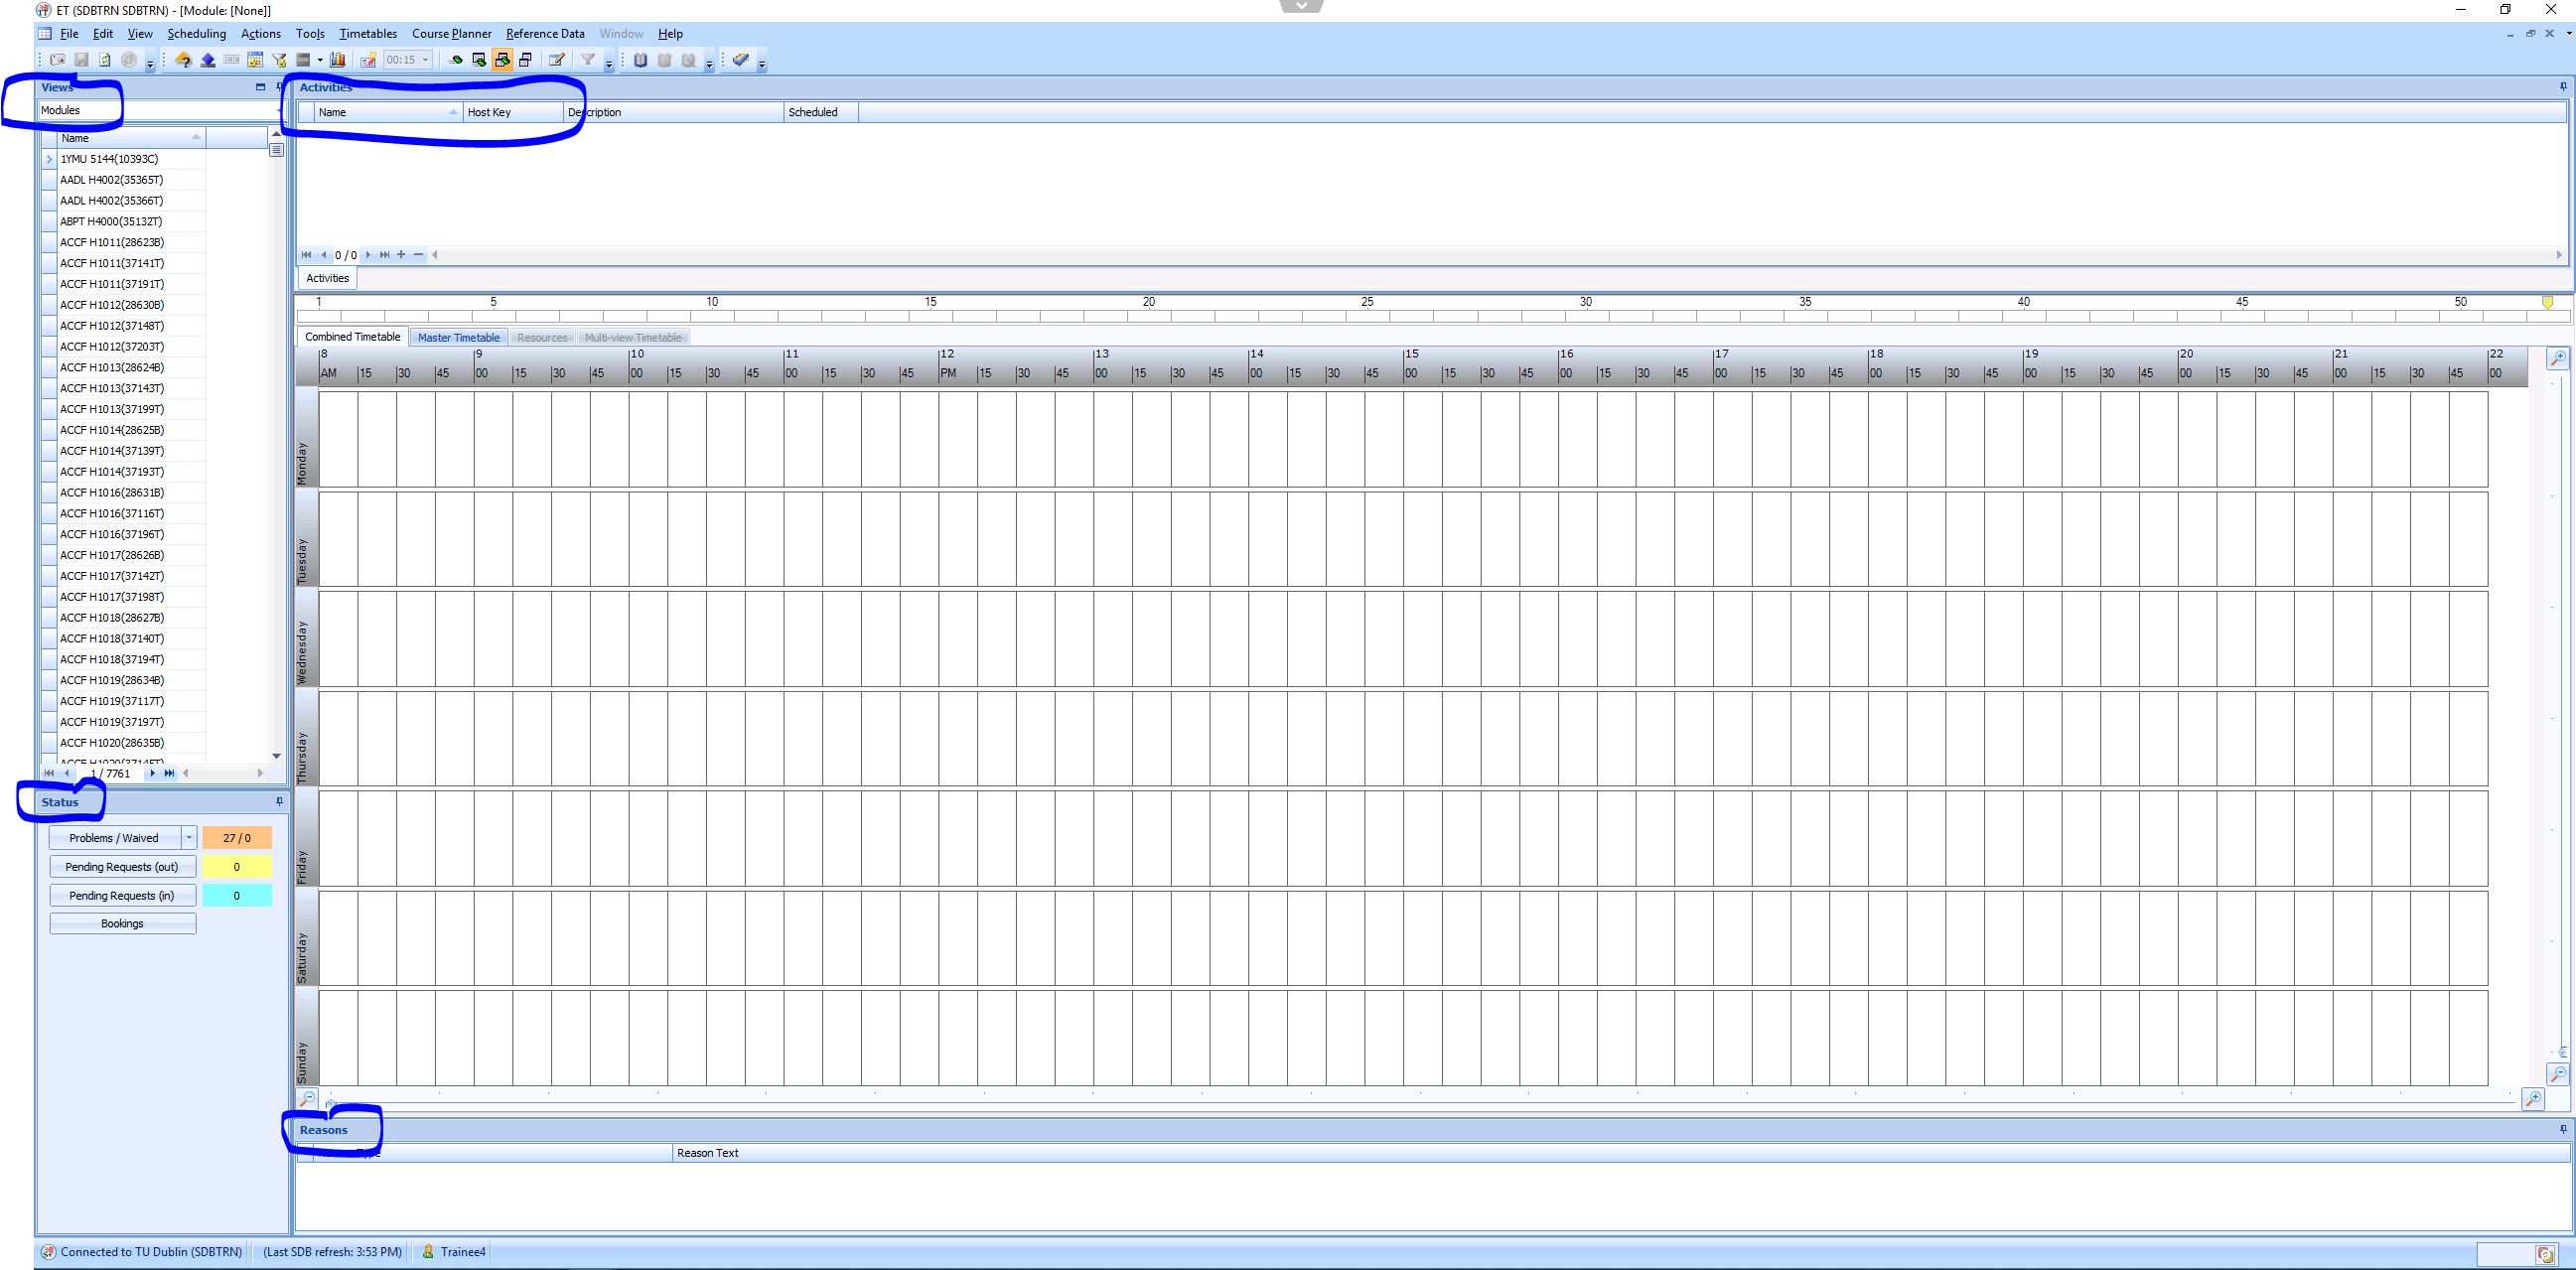Viewport: 2576px width, 1270px height.
Task: Select module ACCF H1013(37143T) in list
Action: point(112,388)
